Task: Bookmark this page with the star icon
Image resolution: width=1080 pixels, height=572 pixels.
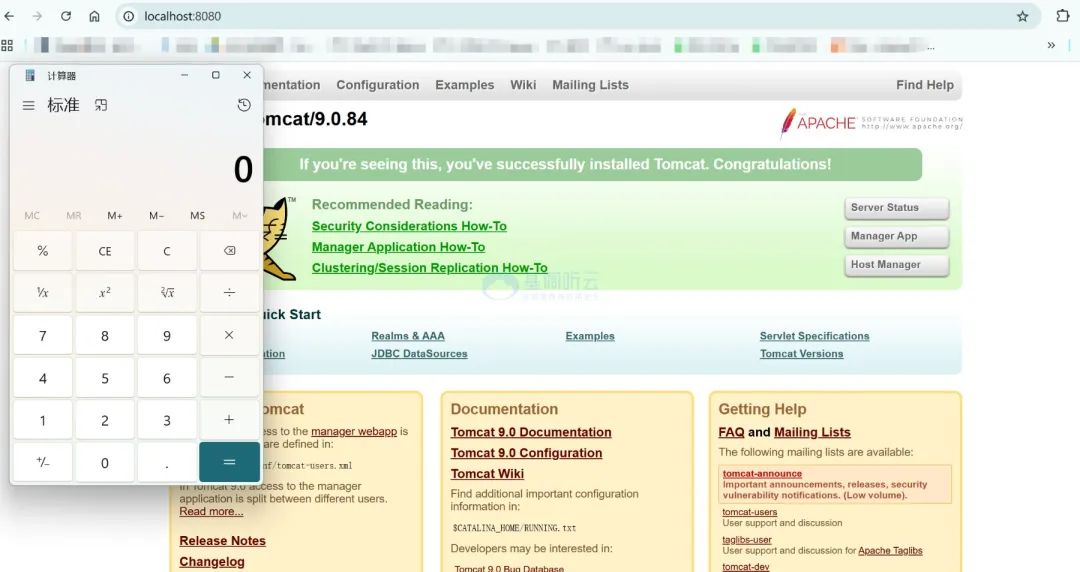Action: tap(1022, 16)
